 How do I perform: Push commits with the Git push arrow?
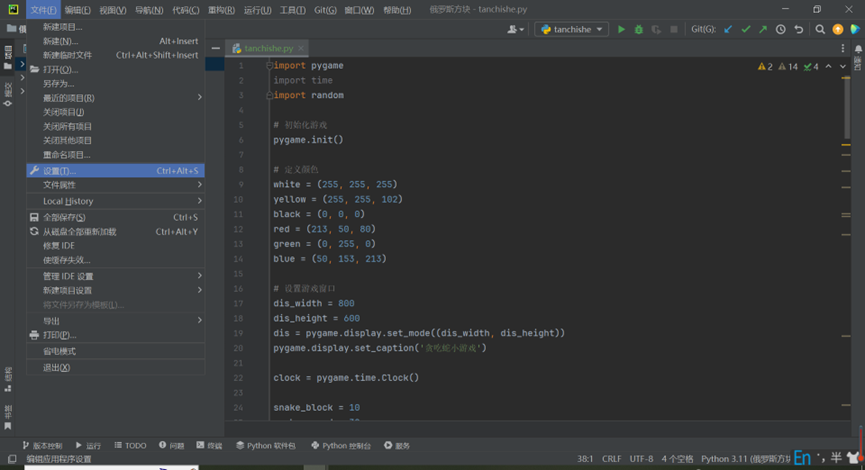click(x=763, y=30)
